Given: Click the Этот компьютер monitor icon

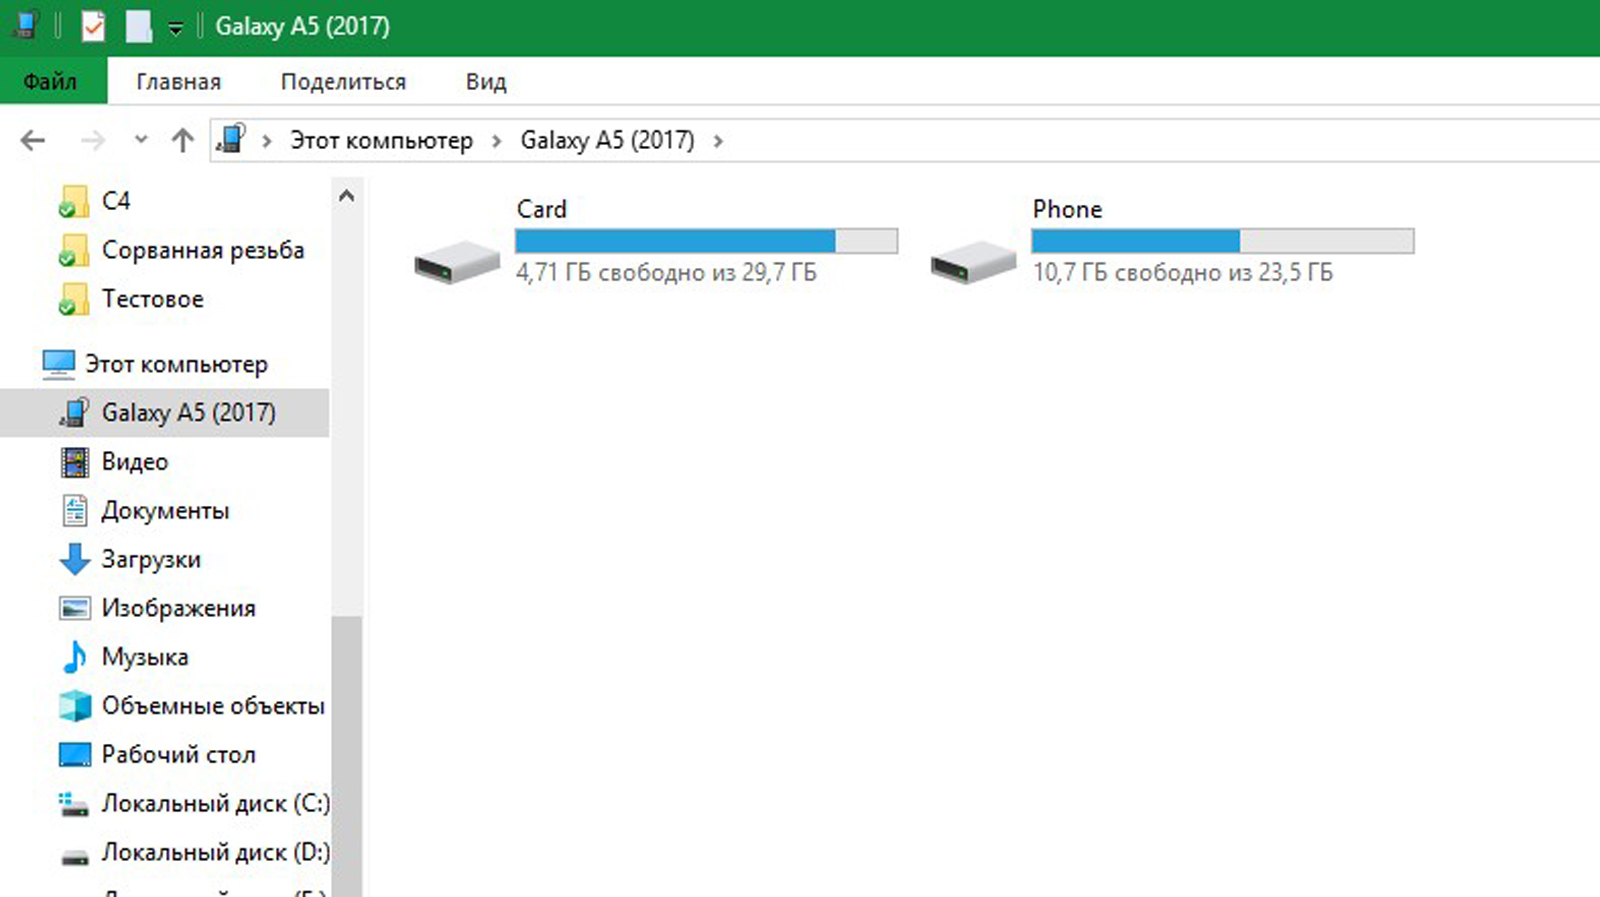Looking at the screenshot, I should click(58, 365).
